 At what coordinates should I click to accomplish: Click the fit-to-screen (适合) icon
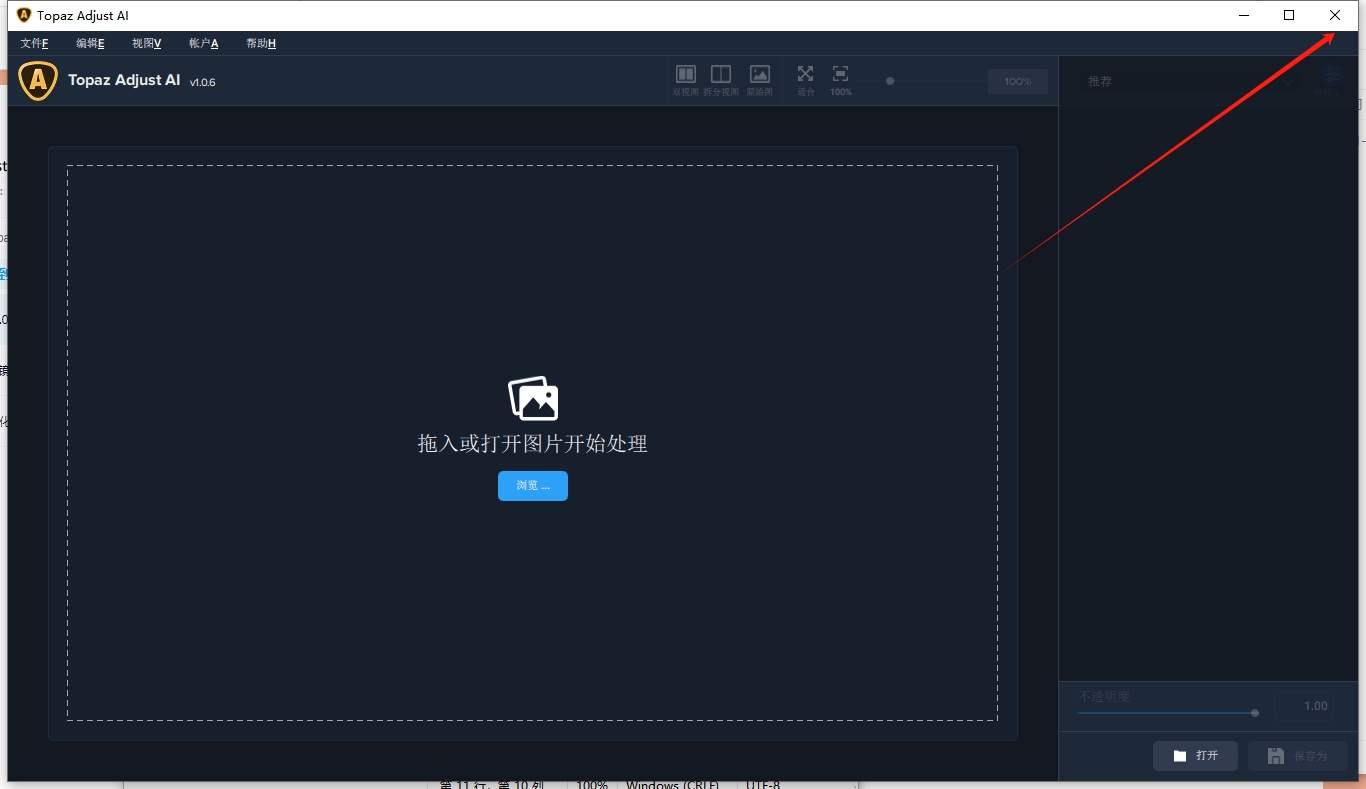pos(805,76)
